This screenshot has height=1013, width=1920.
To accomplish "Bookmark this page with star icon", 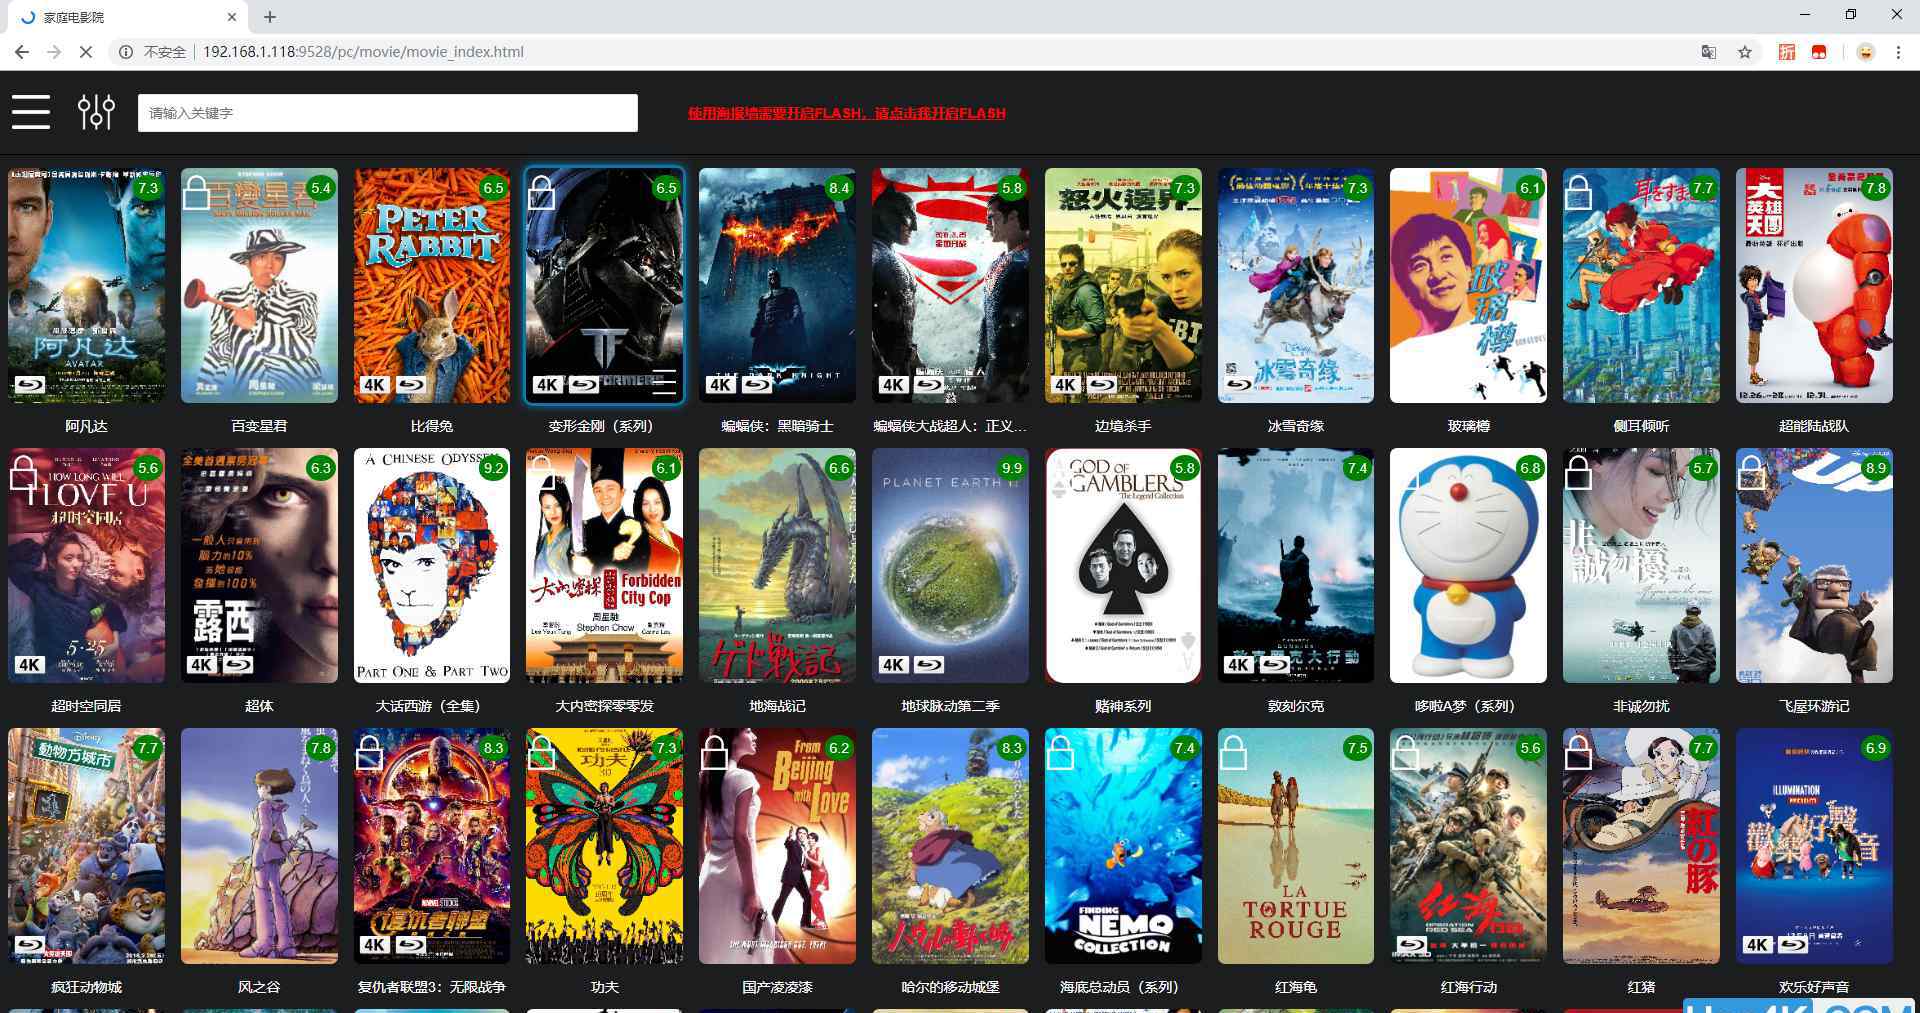I will pos(1745,52).
